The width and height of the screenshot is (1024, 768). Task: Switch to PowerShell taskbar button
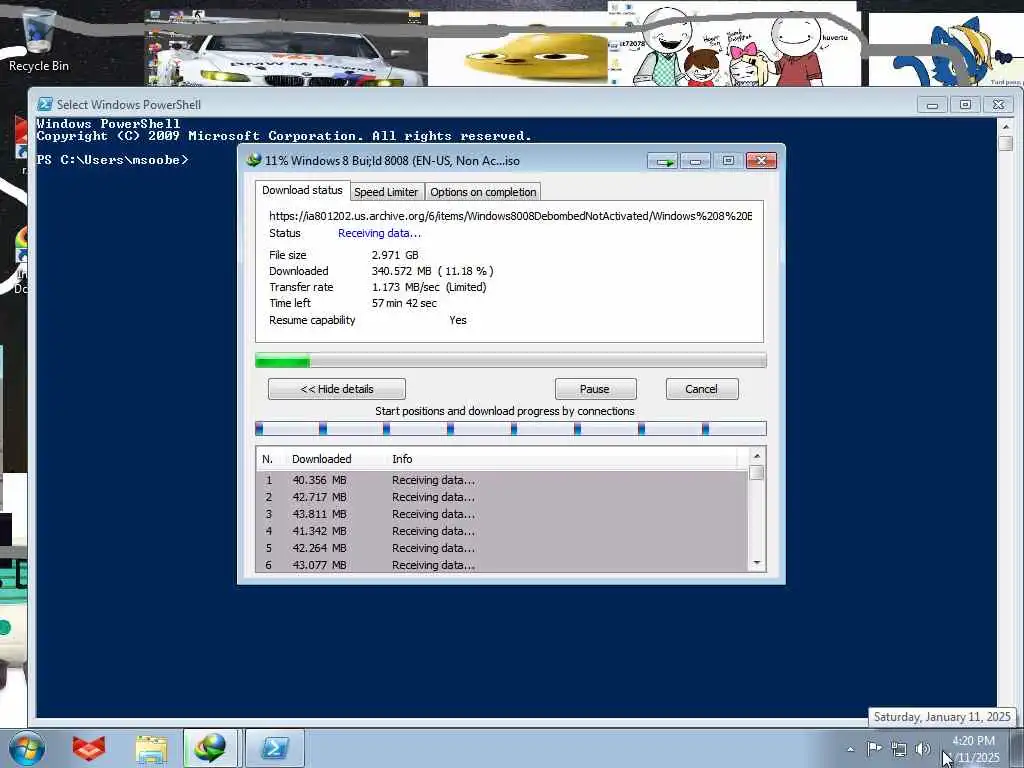274,748
